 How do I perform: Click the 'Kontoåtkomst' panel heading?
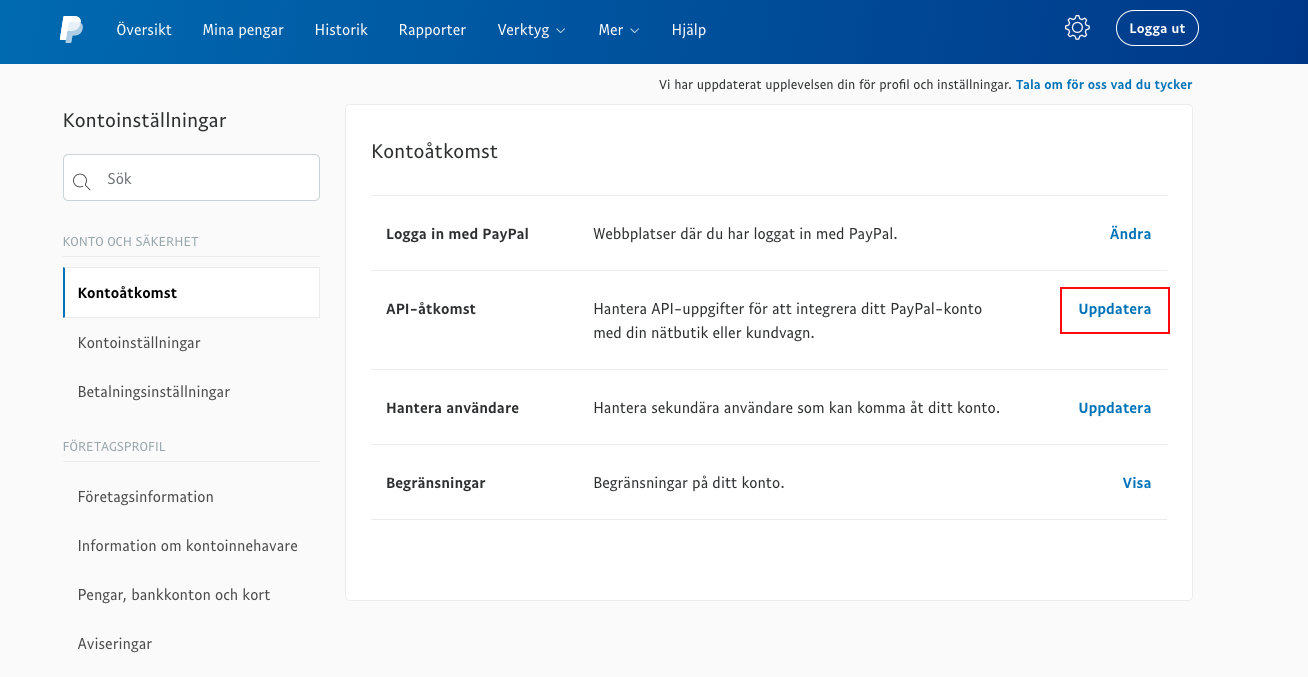tap(434, 152)
